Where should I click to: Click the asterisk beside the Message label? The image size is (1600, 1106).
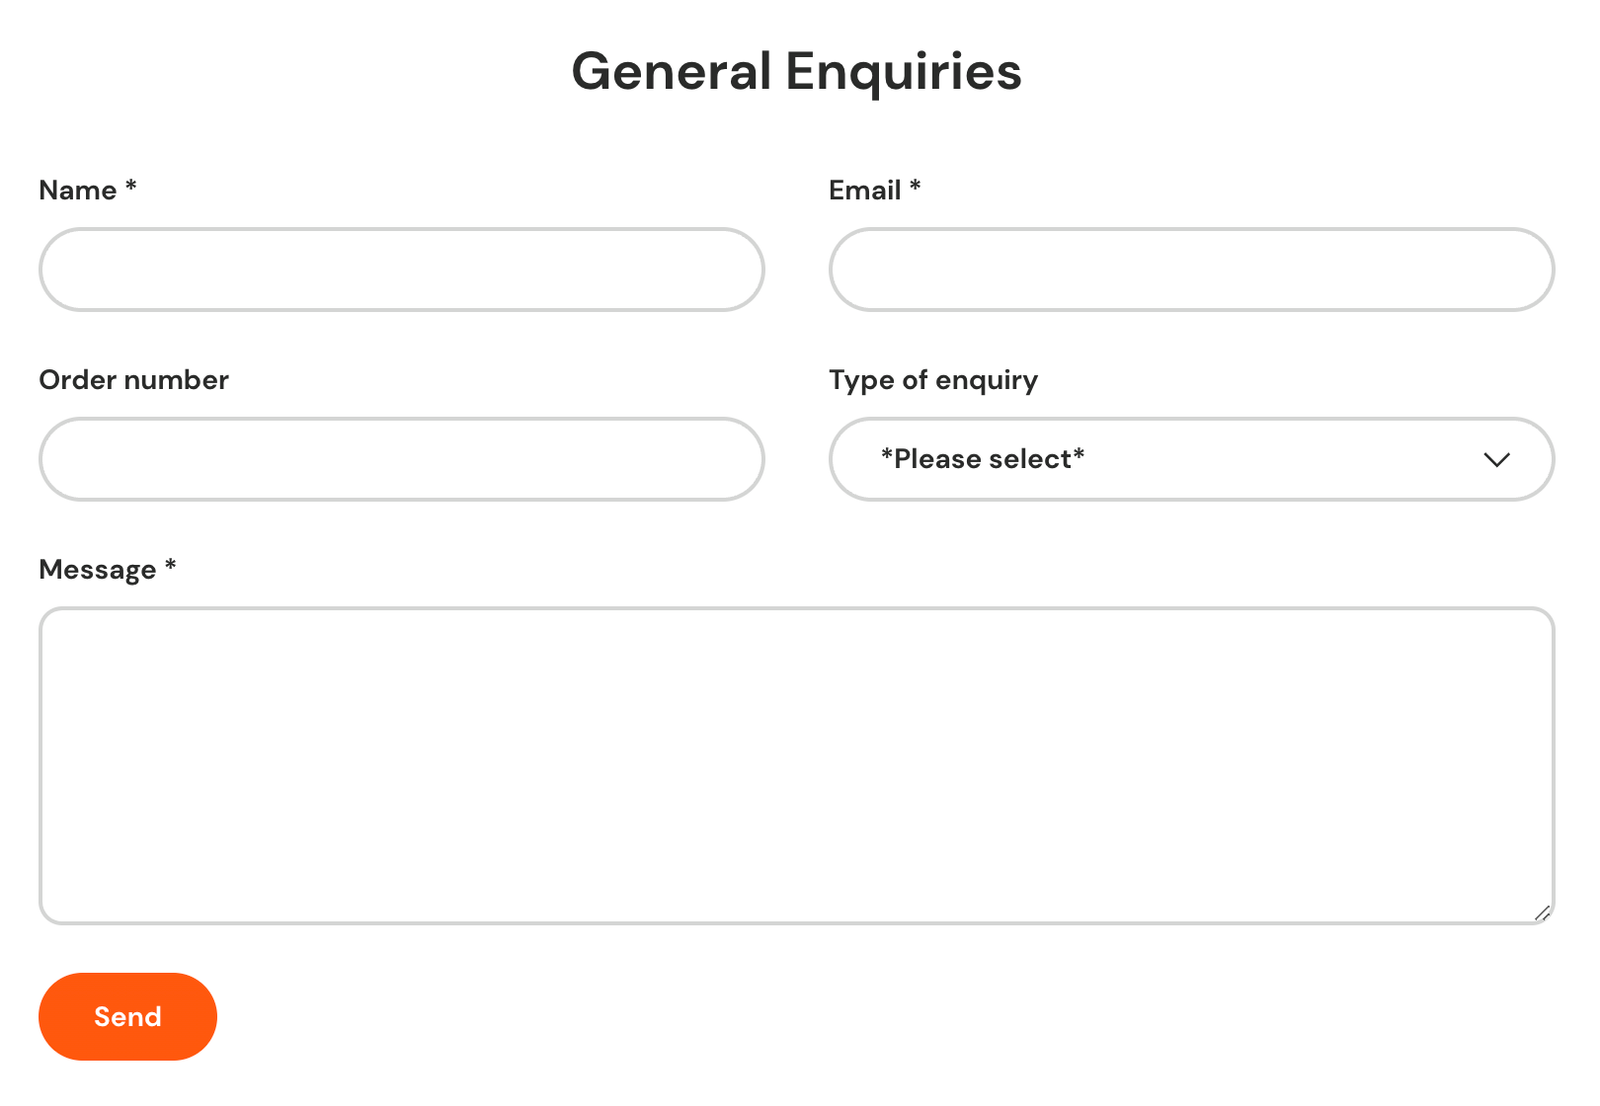pos(171,565)
